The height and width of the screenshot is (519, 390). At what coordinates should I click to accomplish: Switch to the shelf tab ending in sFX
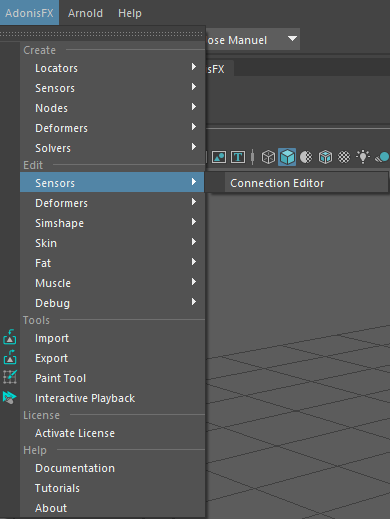click(219, 69)
